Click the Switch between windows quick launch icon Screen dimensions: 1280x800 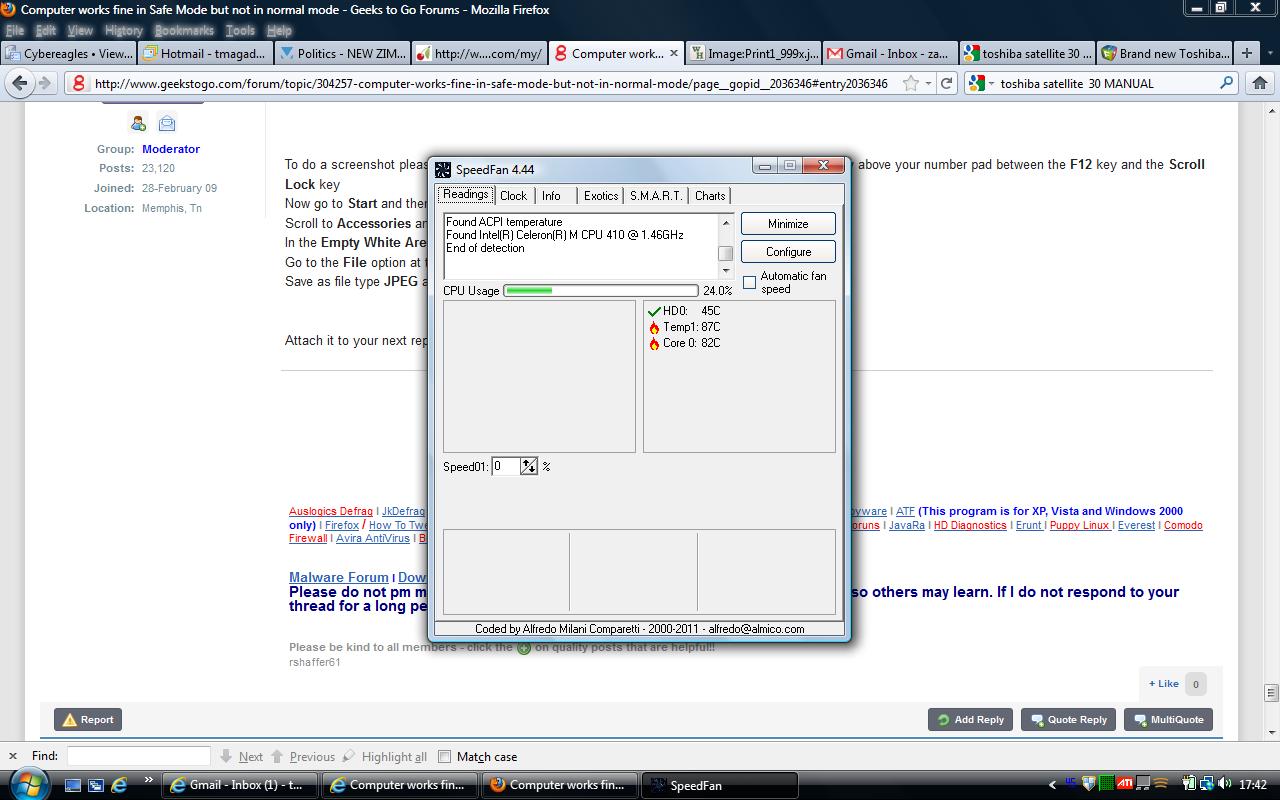coord(96,785)
